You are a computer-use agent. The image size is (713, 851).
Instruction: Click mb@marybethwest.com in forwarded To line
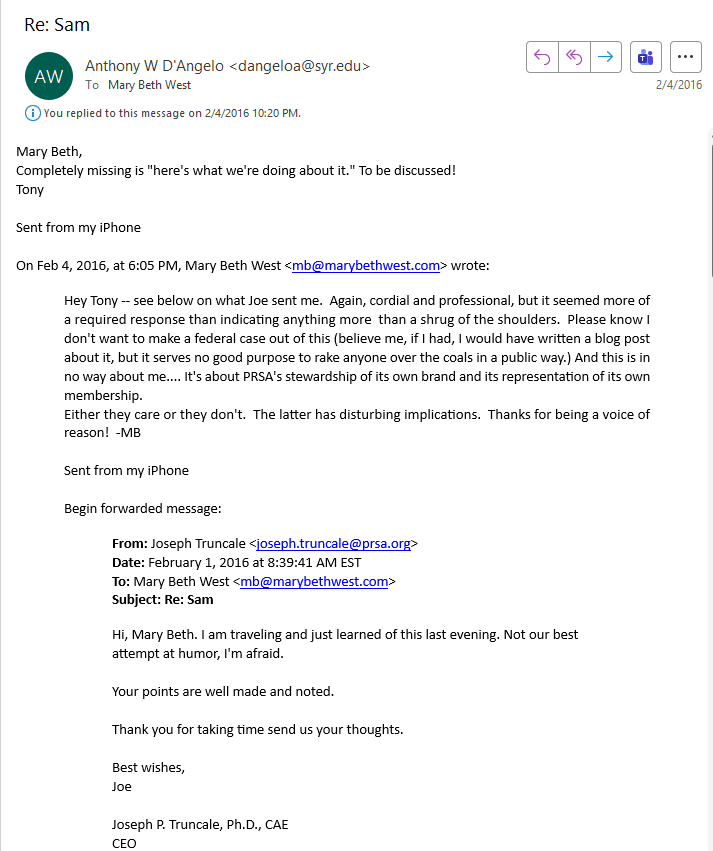click(x=314, y=581)
